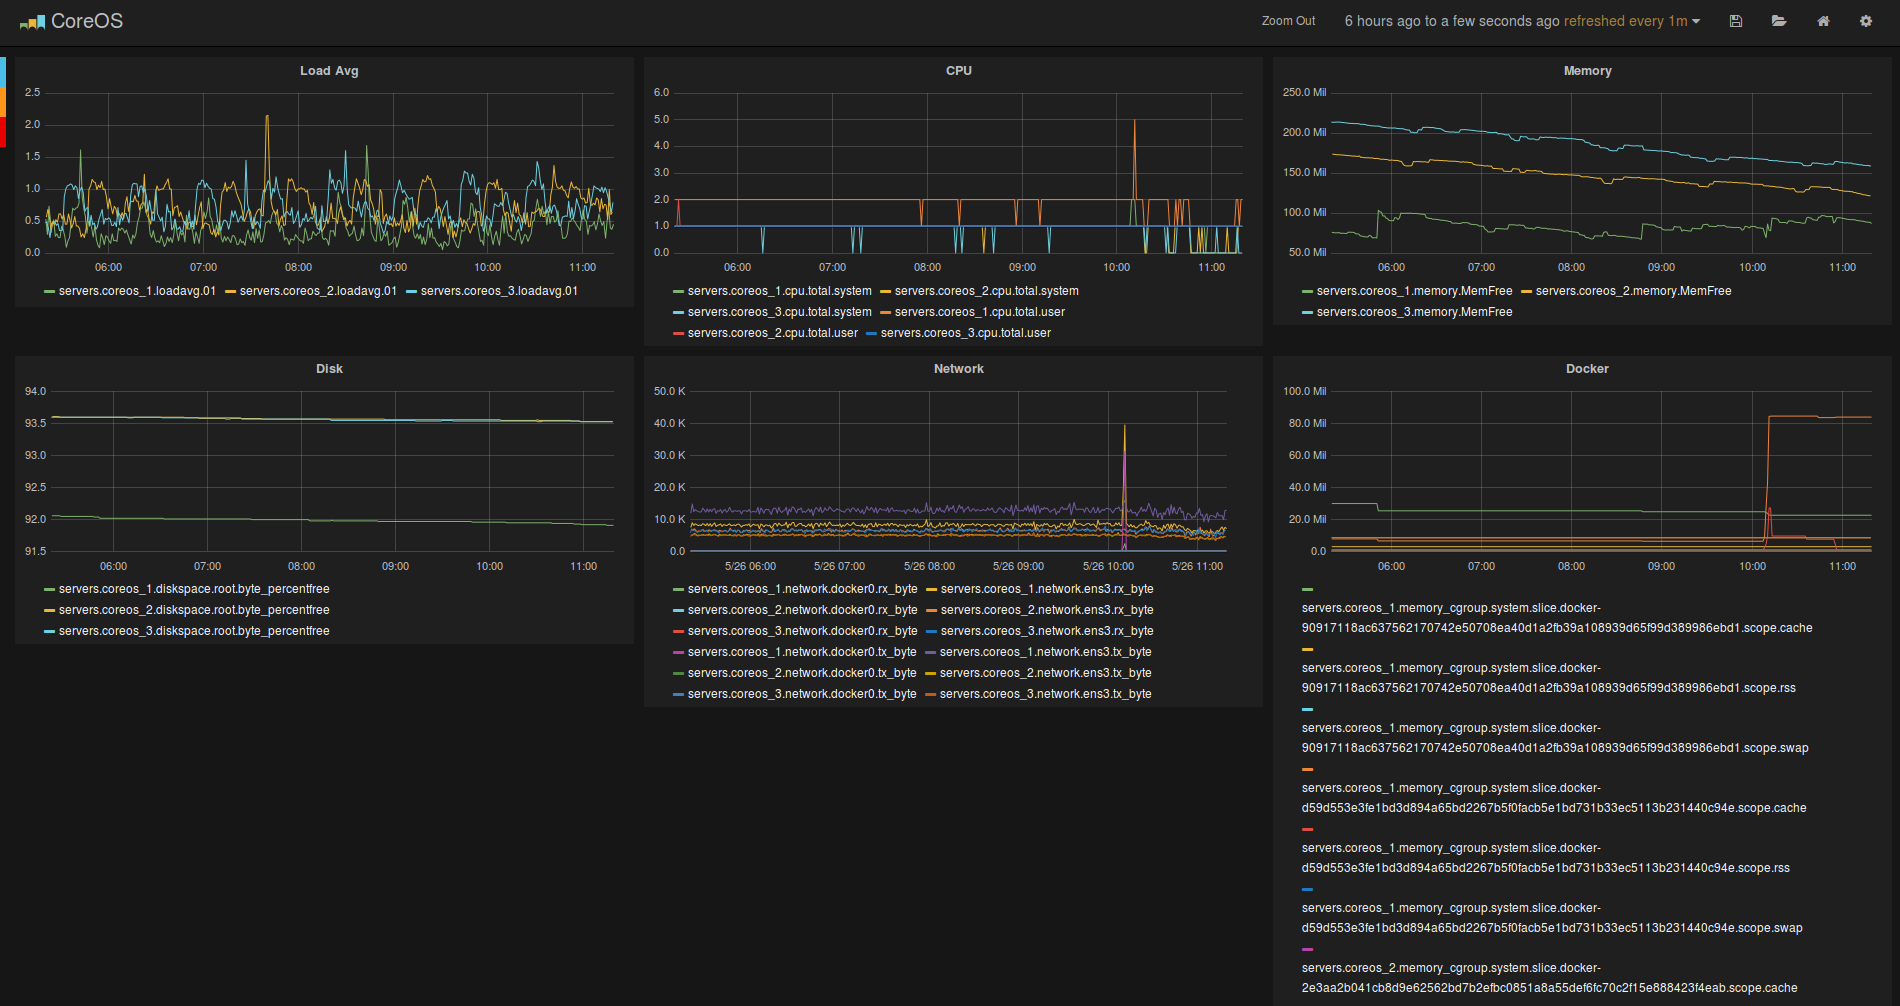Screen dimensions: 1900x1006
Task: Toggle servers.coreos_1.network.docker0.rx_byte series
Action: coord(803,589)
